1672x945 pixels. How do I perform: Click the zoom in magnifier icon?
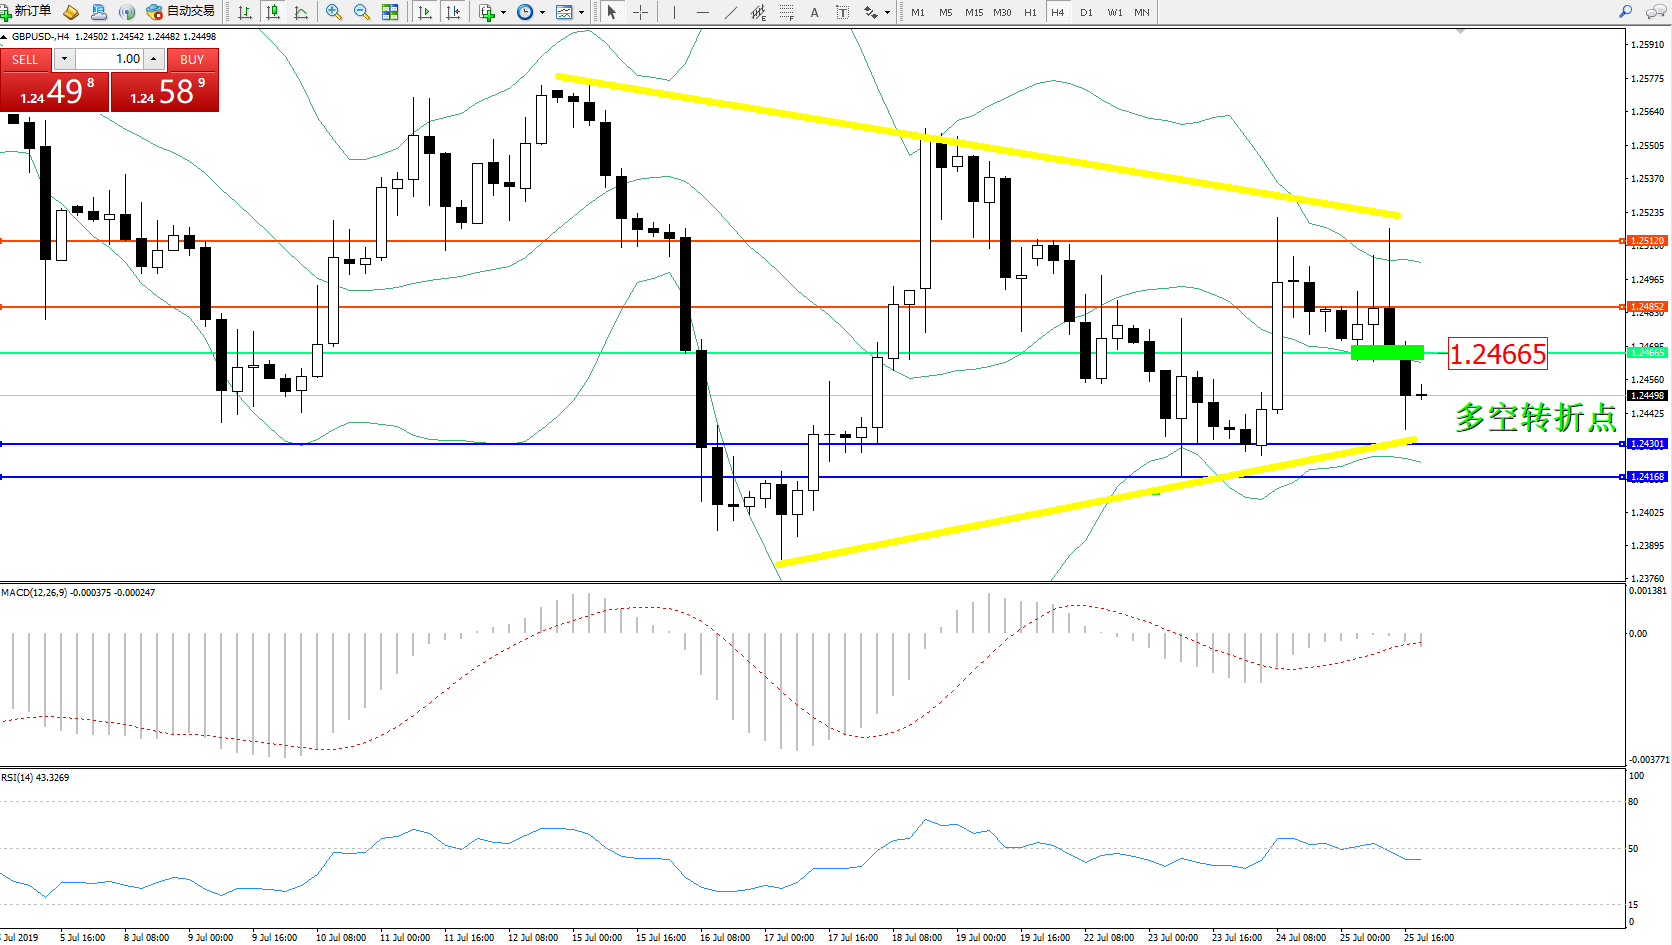(x=334, y=12)
